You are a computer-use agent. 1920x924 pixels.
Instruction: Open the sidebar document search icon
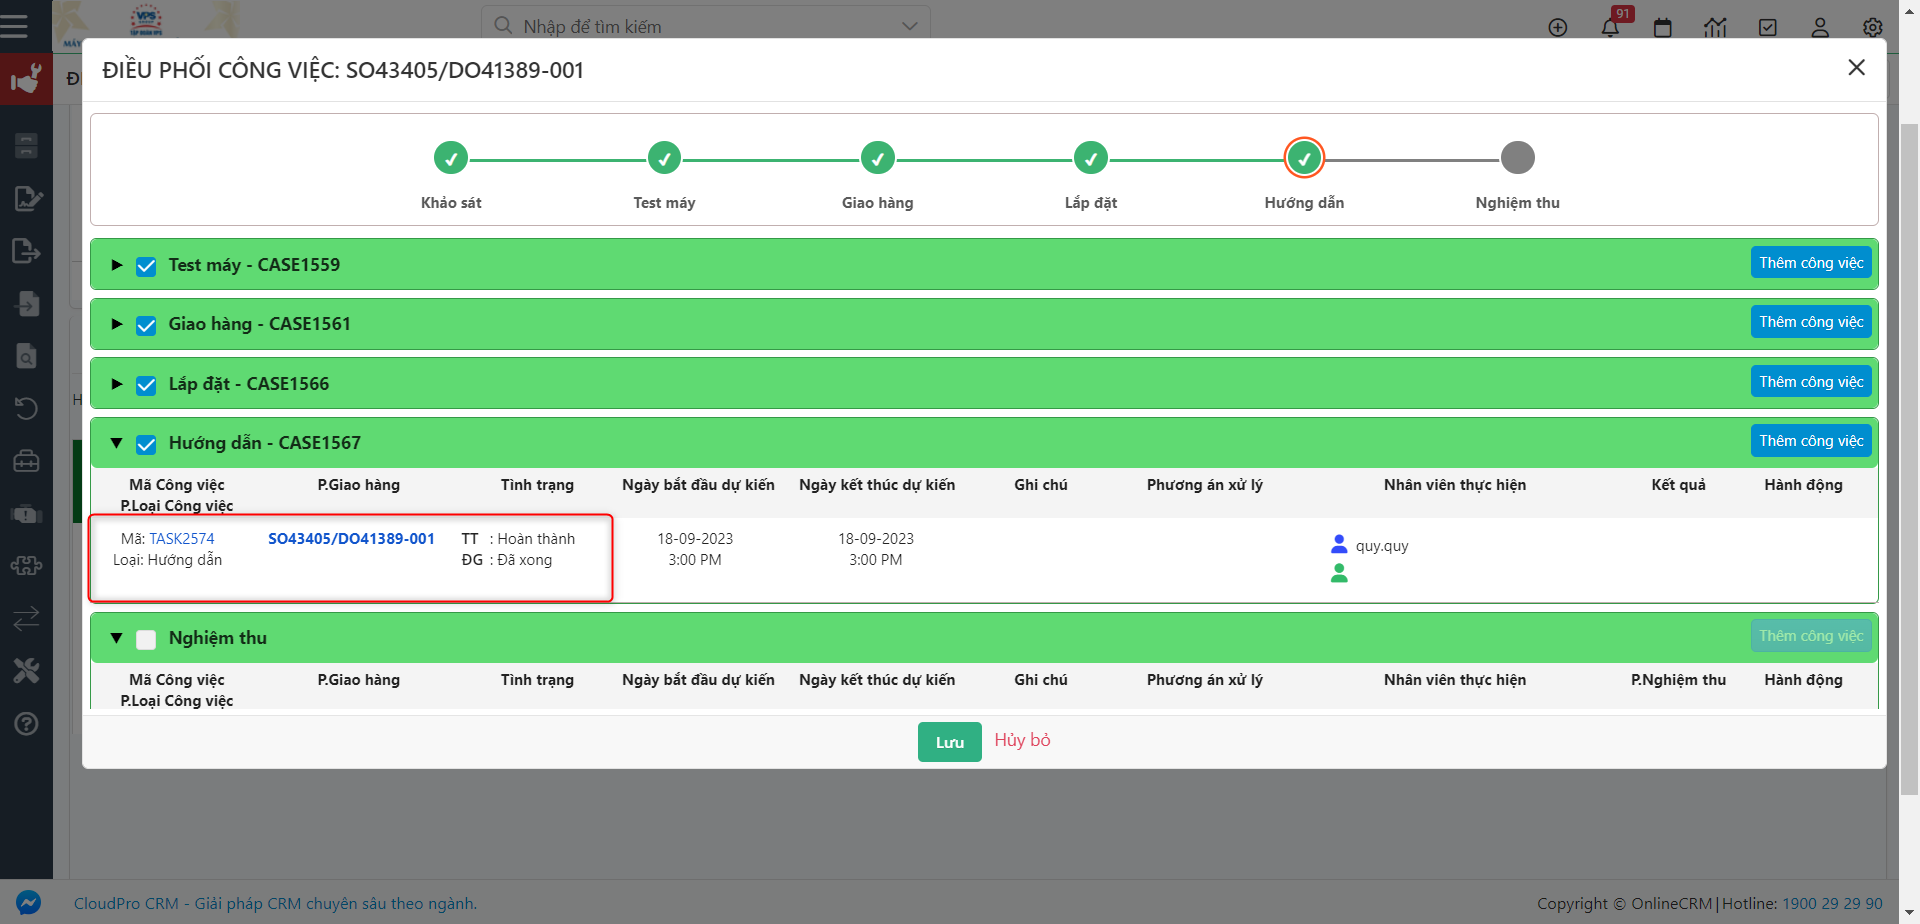pyautogui.click(x=27, y=356)
